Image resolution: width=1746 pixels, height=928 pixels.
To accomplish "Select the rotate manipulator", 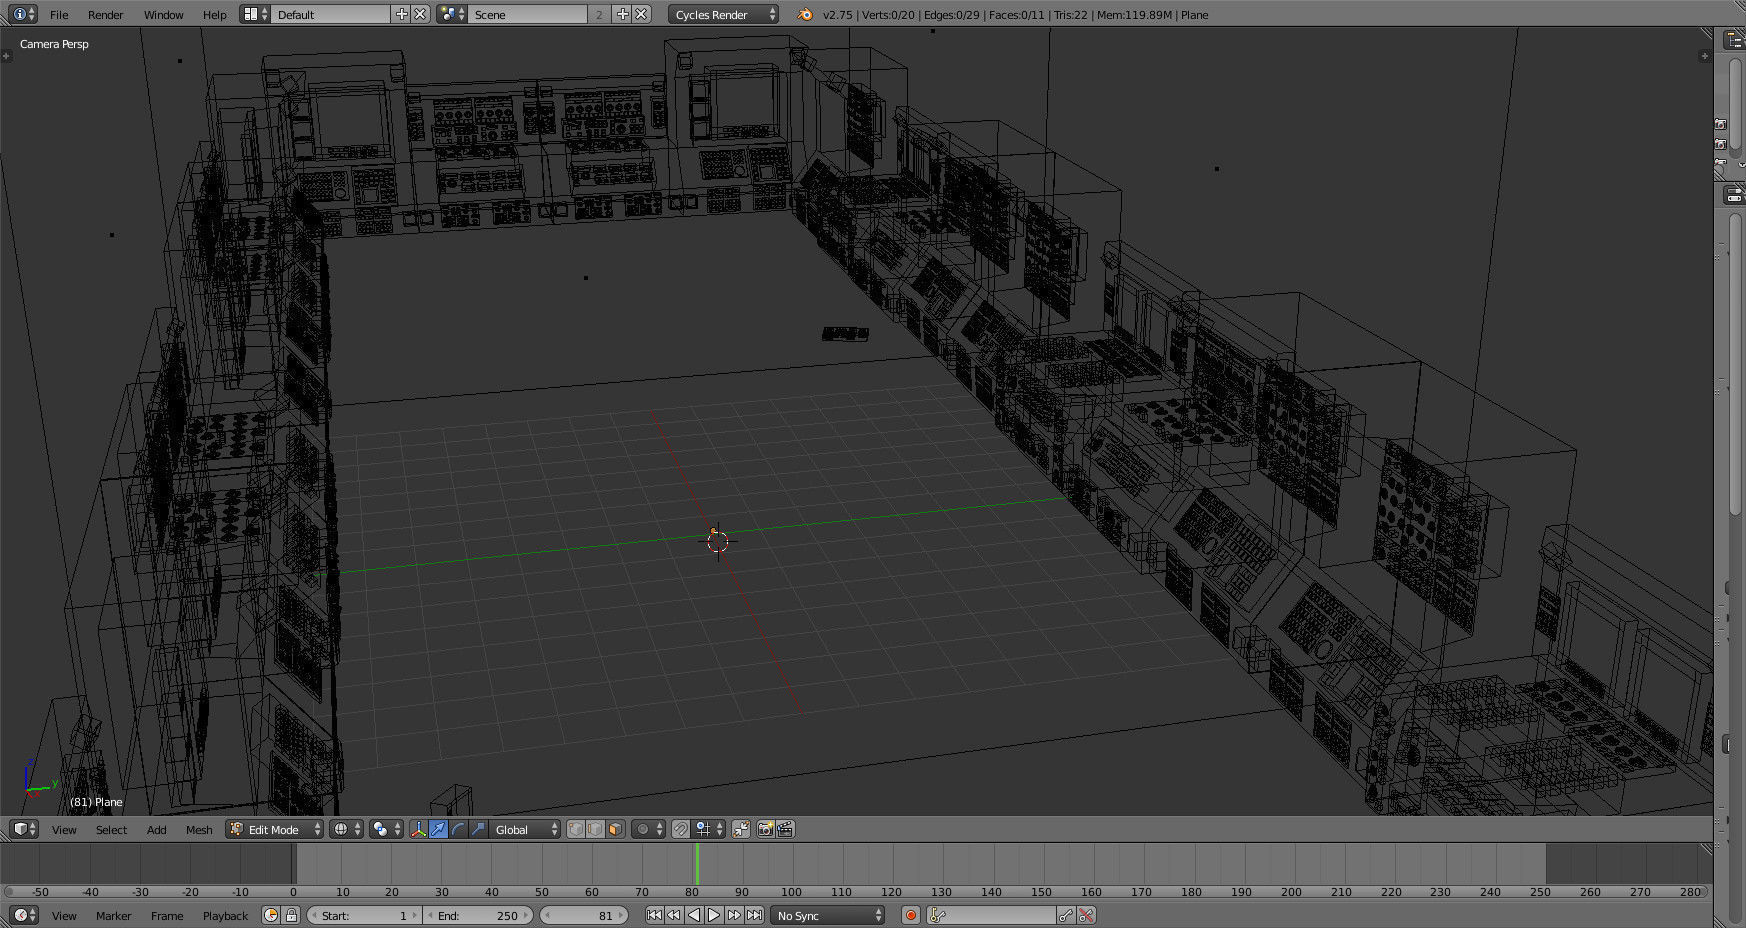I will 458,829.
